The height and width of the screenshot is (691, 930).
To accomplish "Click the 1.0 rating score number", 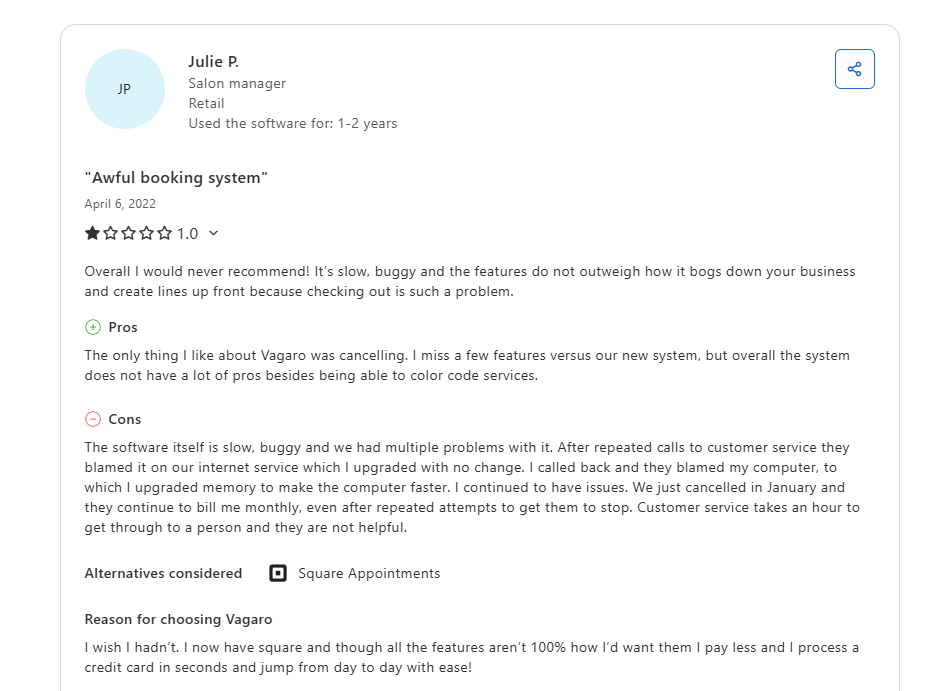I will point(187,233).
